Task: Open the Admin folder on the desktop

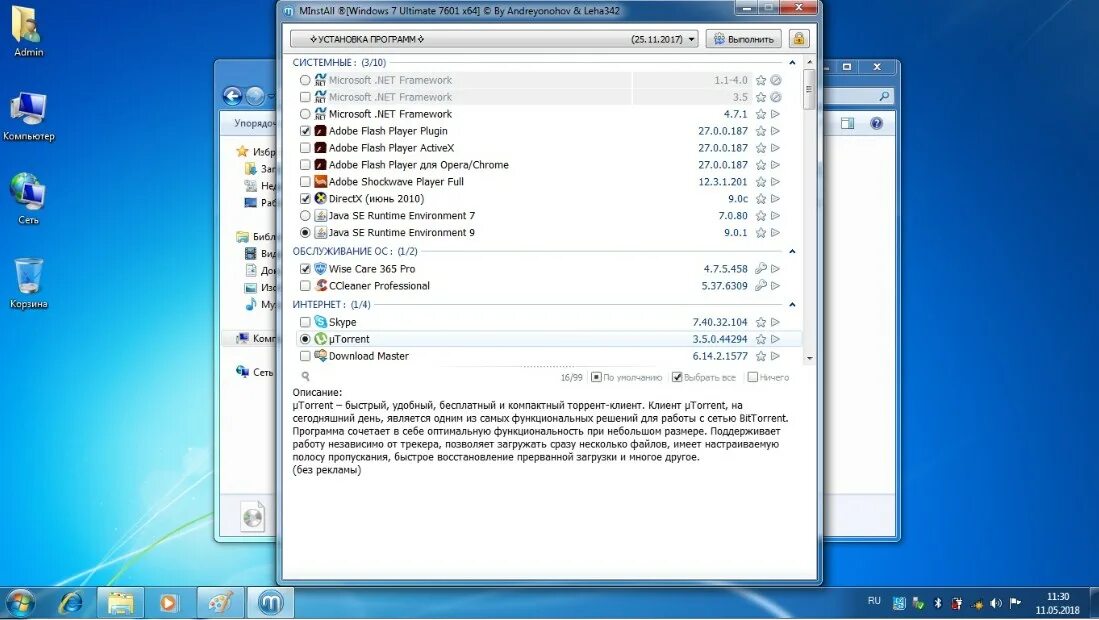Action: tap(28, 32)
